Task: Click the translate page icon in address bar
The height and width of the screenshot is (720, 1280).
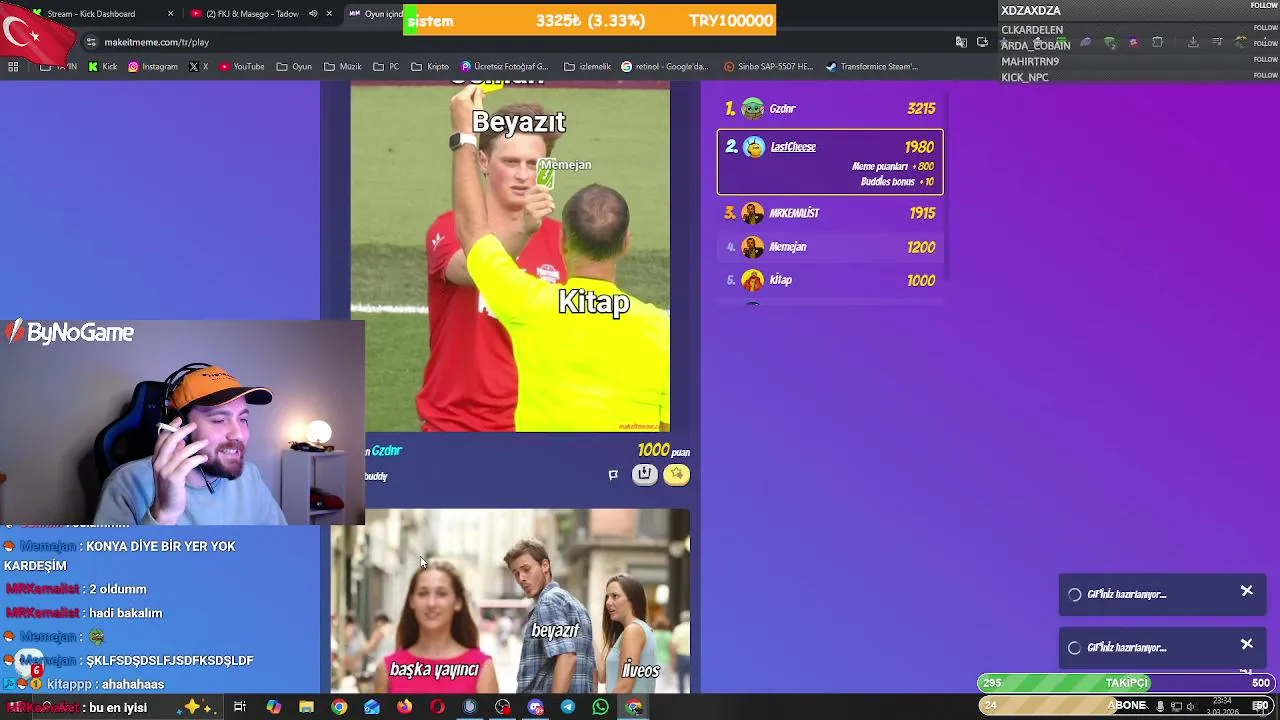Action: pyautogui.click(x=961, y=42)
